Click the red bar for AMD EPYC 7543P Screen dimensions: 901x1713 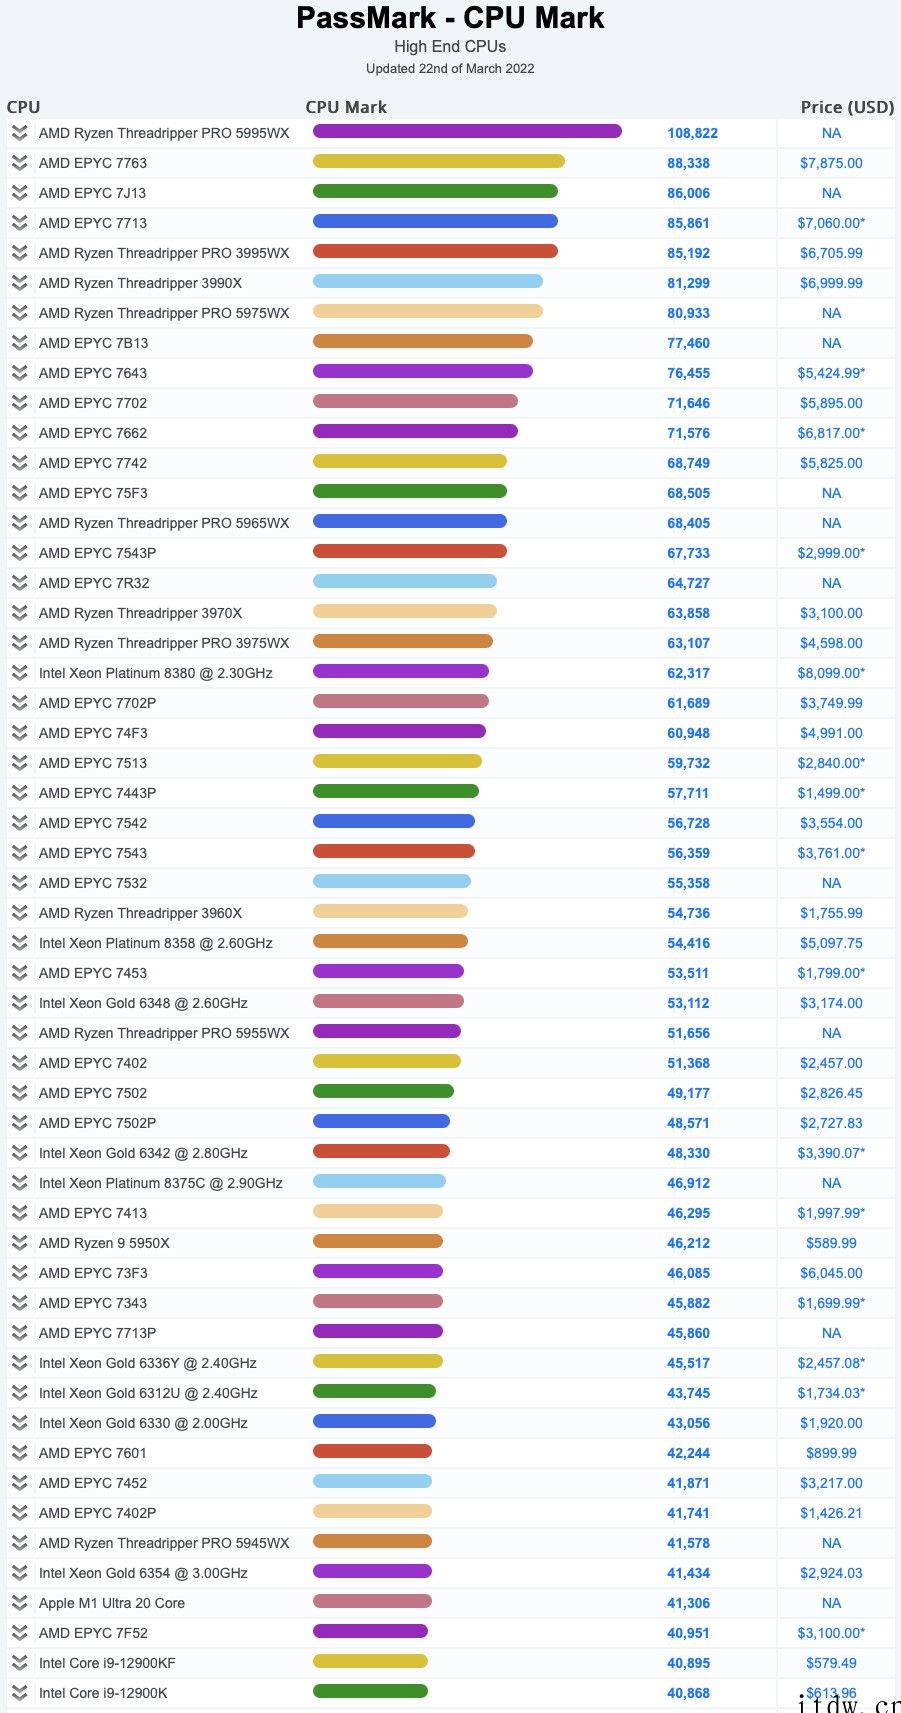[410, 551]
